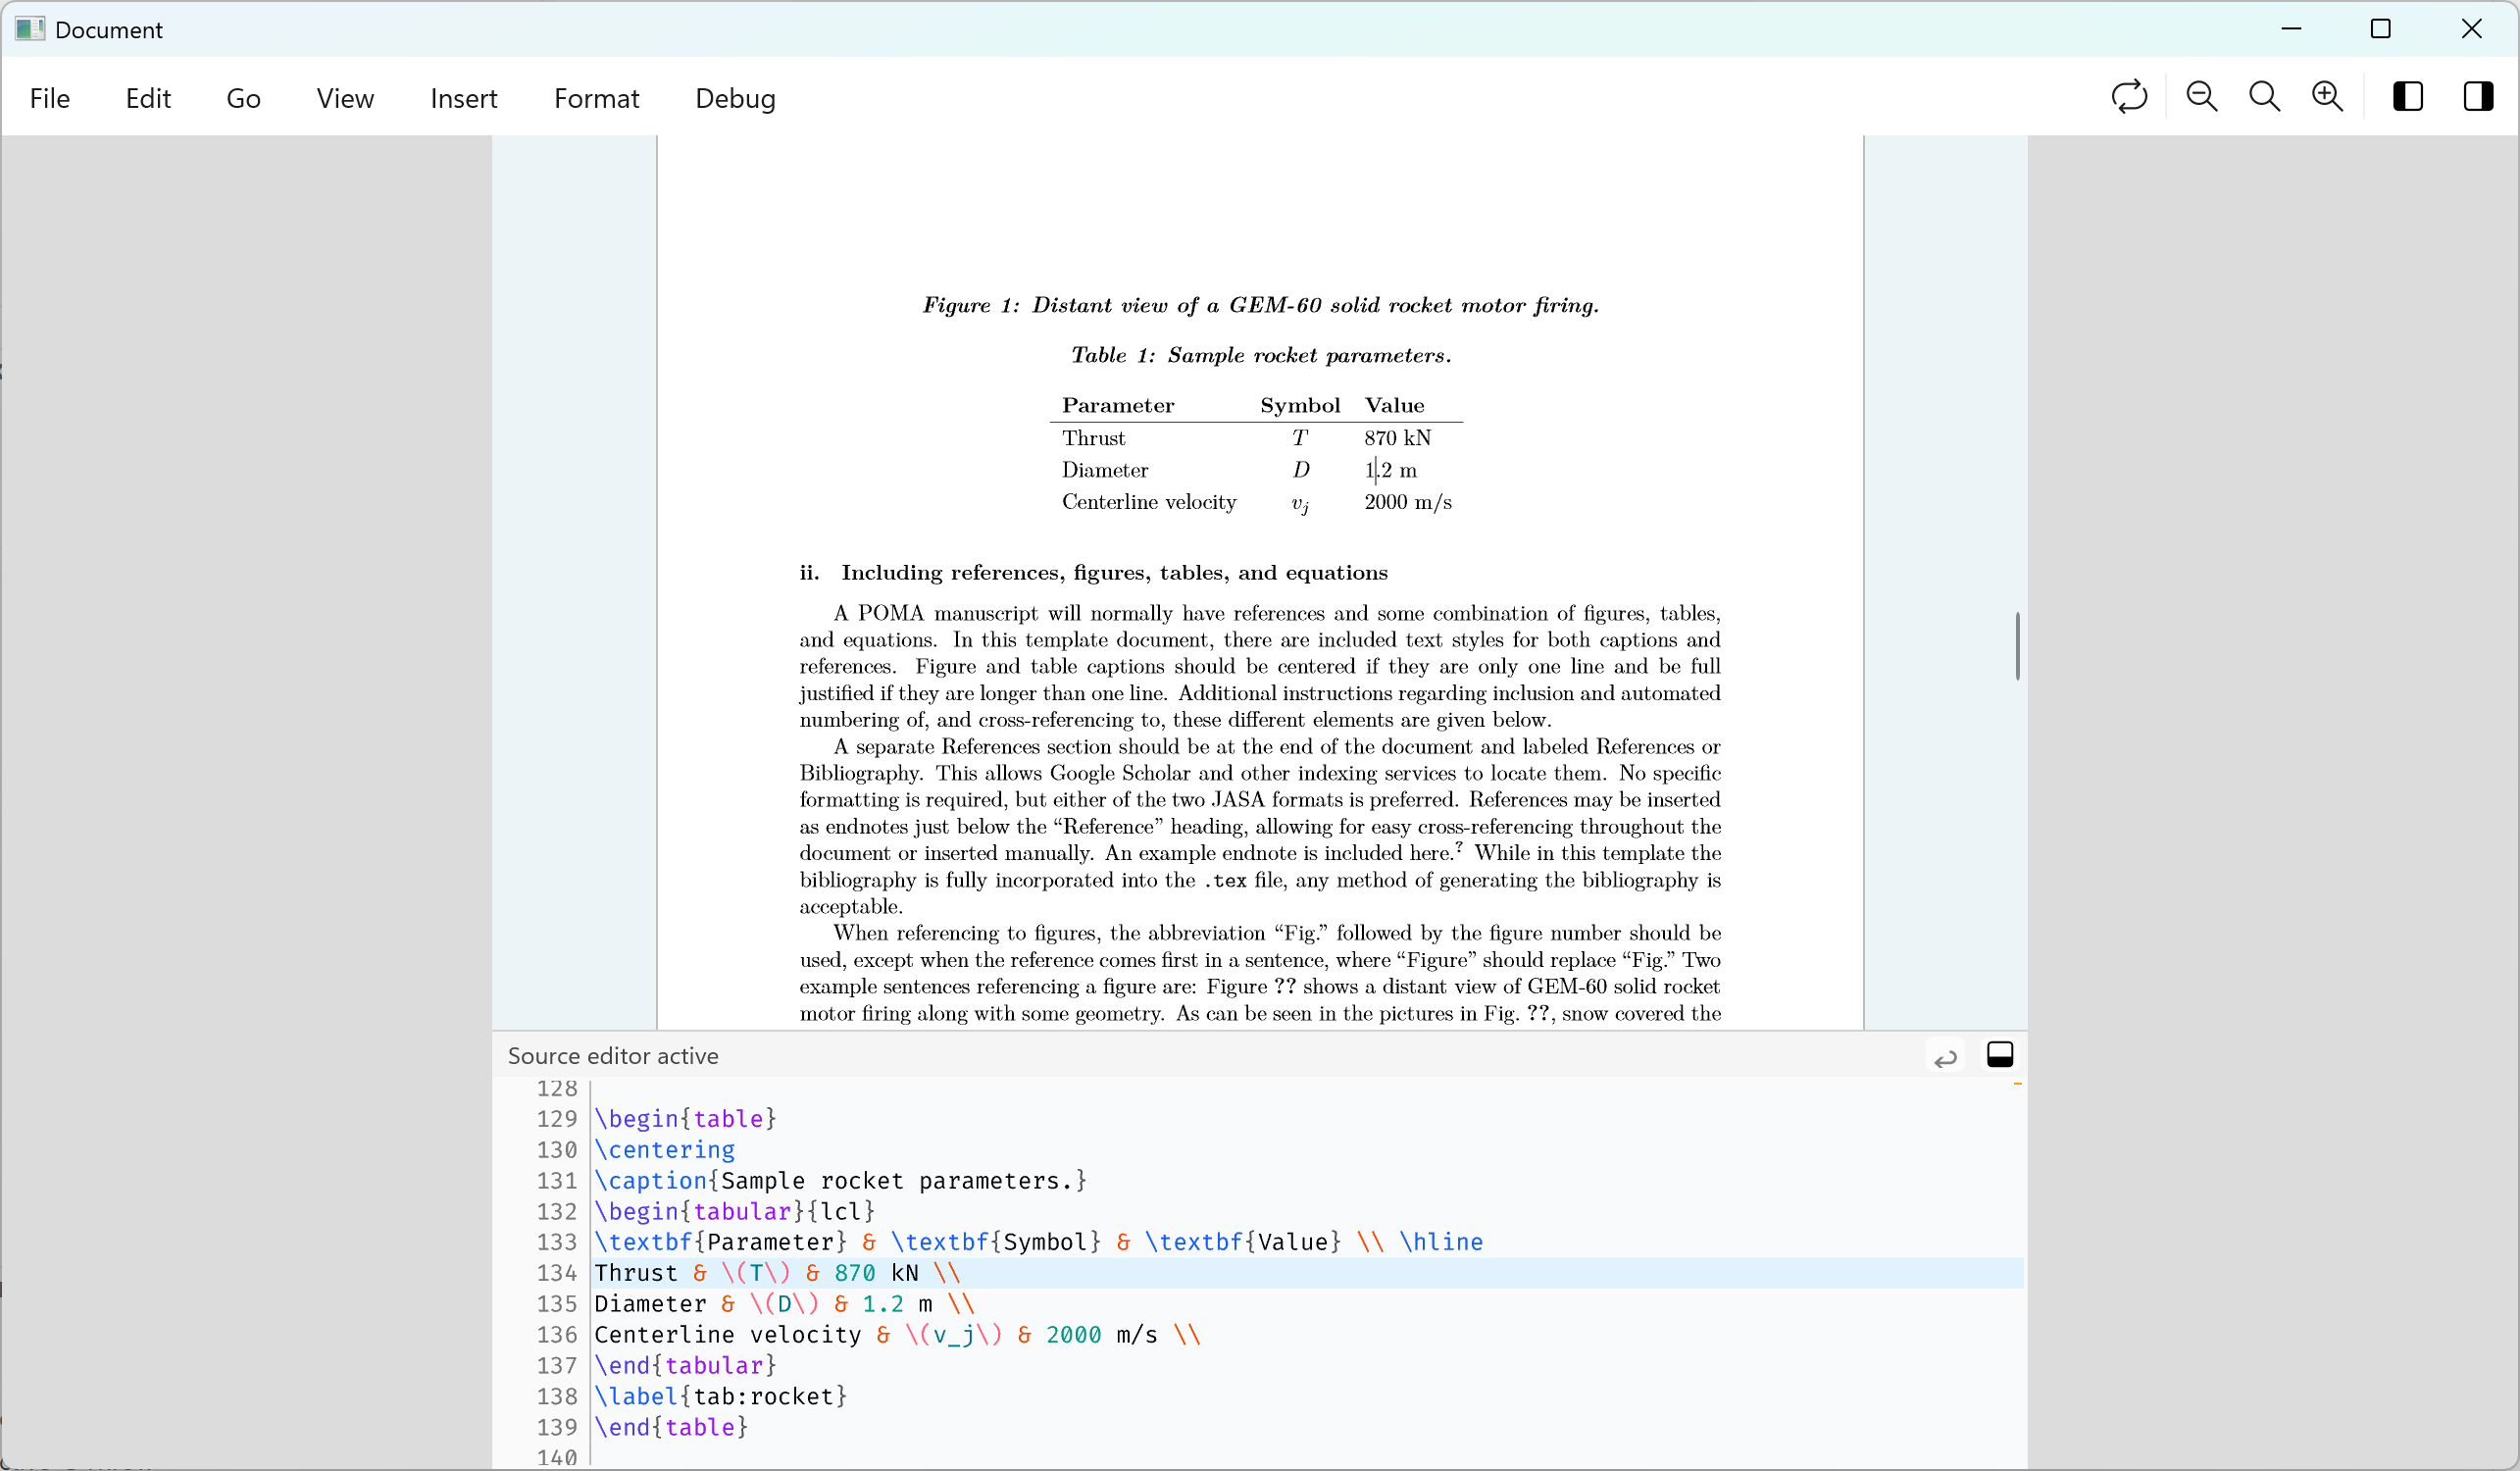Click the \label{tab:rocket} source line
Screen dimensions: 2520x1471
[x=720, y=1396]
